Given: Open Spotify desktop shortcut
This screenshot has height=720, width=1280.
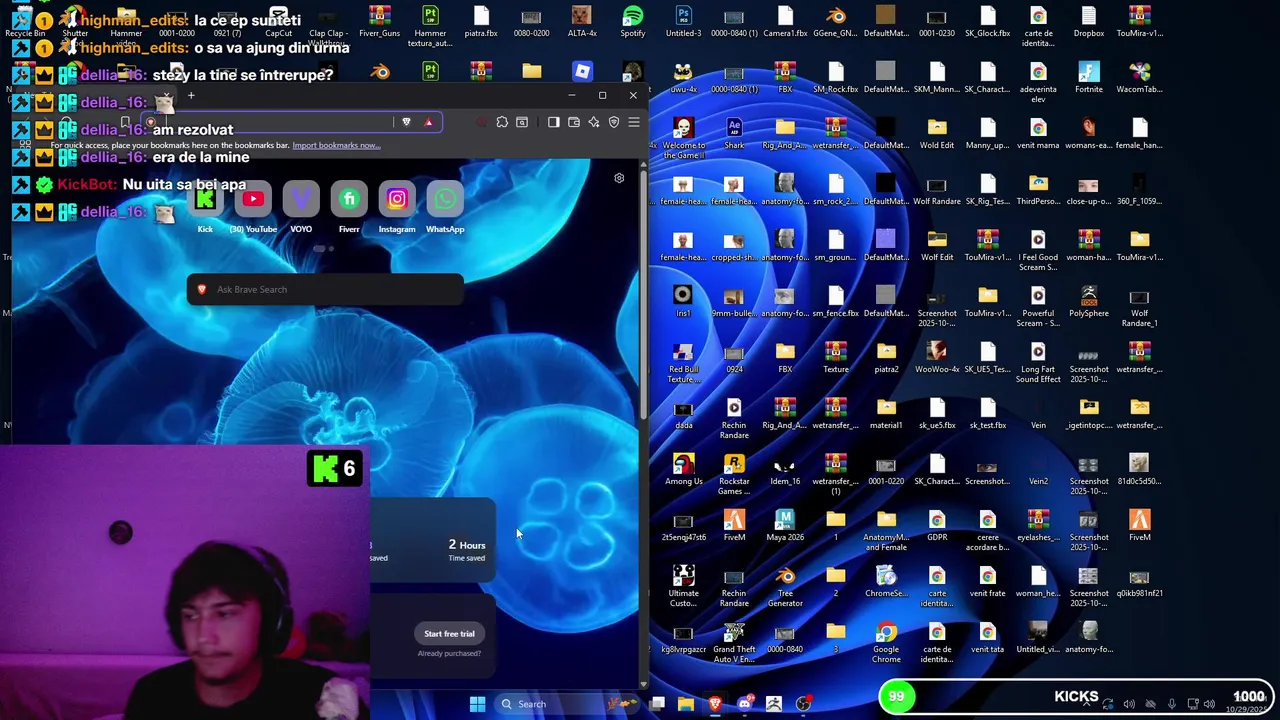Looking at the screenshot, I should (633, 22).
